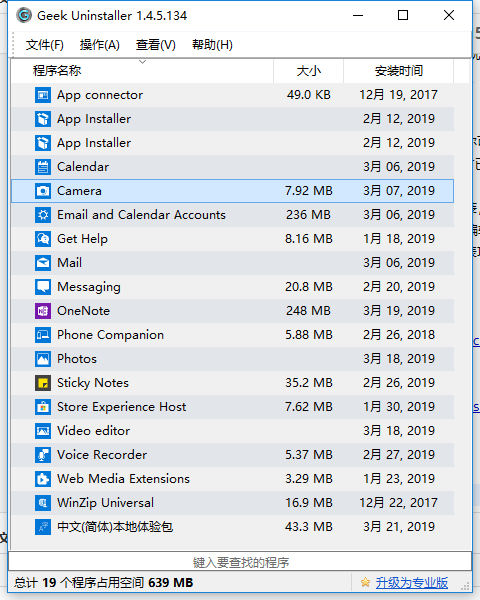Click the search box 键入要查找的程序

tap(240, 562)
